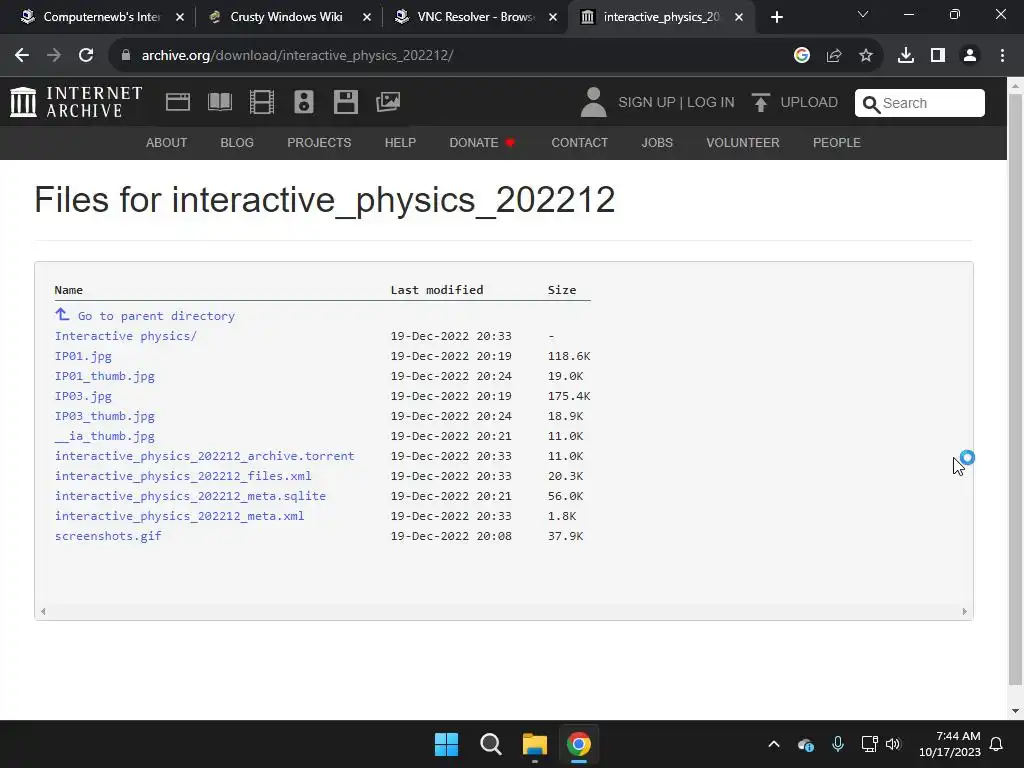Screen dimensions: 1024x768
Task: Open IP03_thumb.jpg file link
Action: (104, 416)
